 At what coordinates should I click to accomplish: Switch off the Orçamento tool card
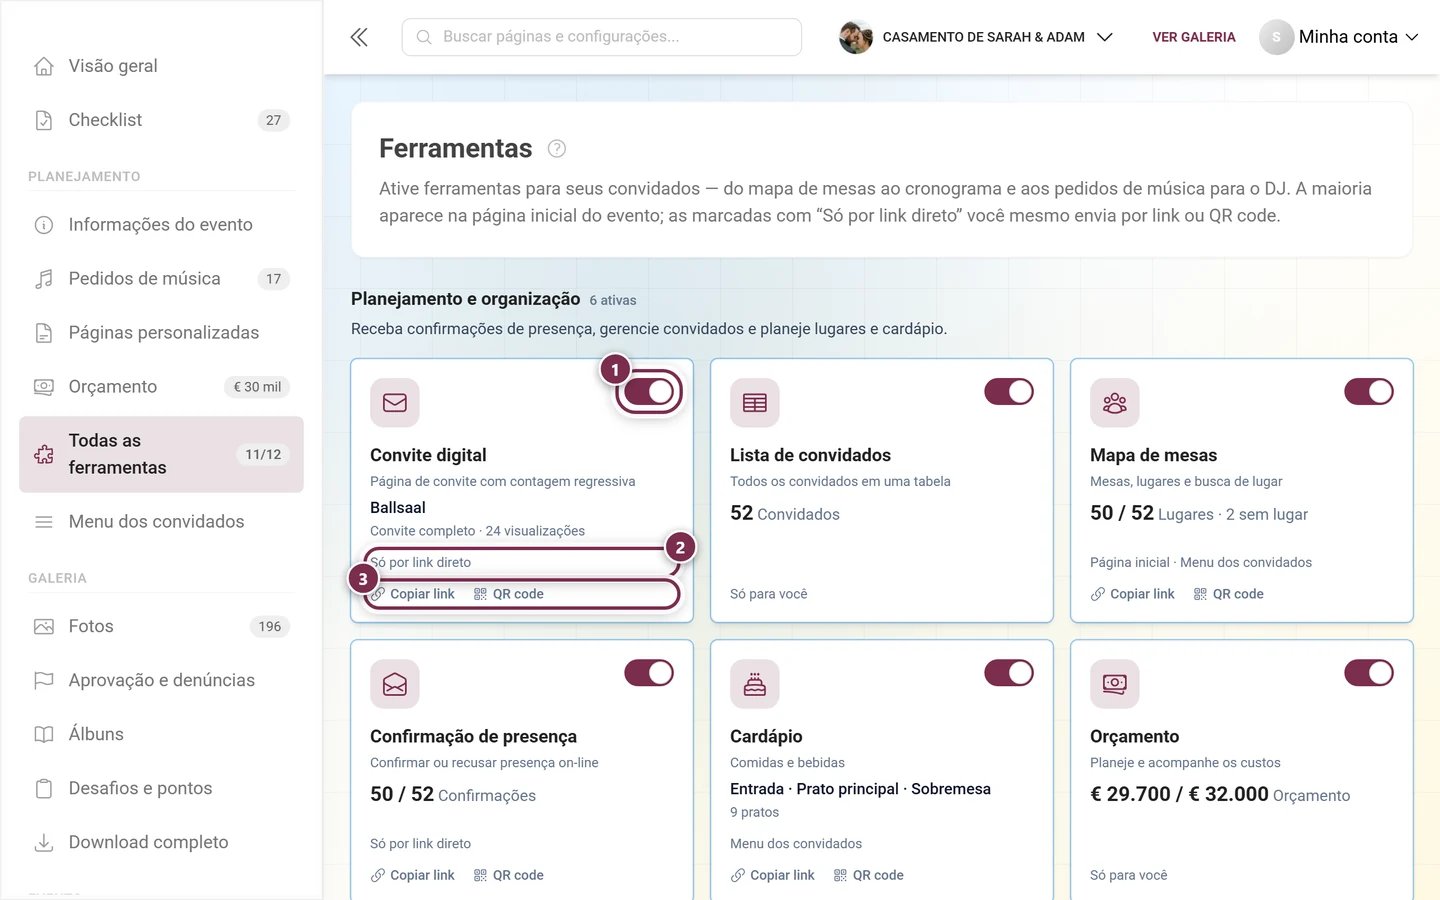click(1369, 673)
